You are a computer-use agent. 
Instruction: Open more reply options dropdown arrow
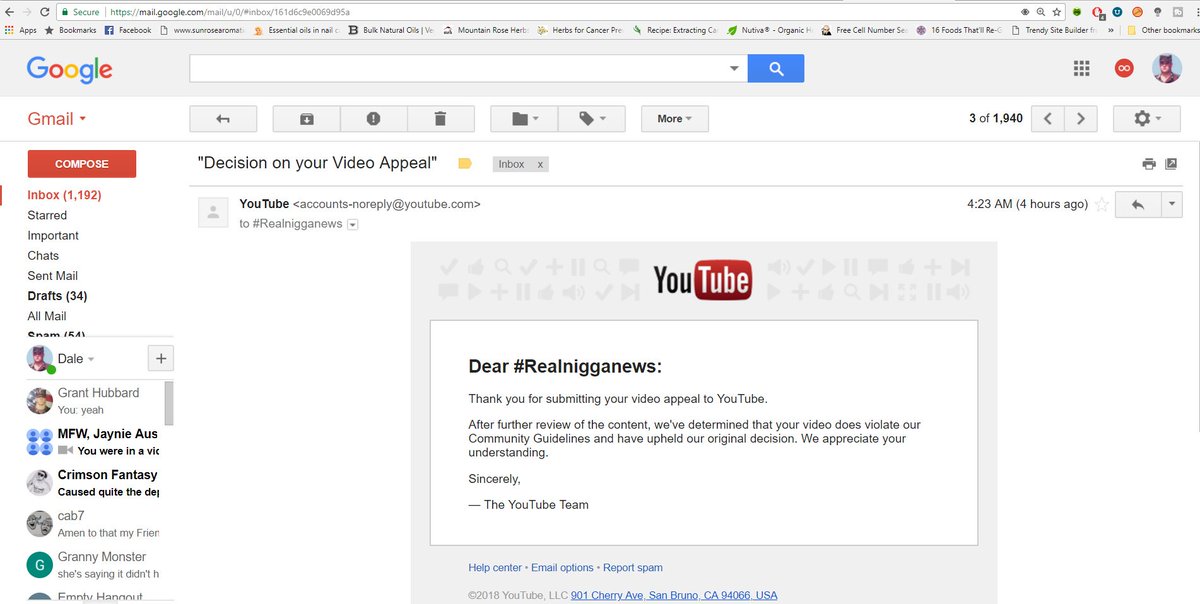(1171, 204)
